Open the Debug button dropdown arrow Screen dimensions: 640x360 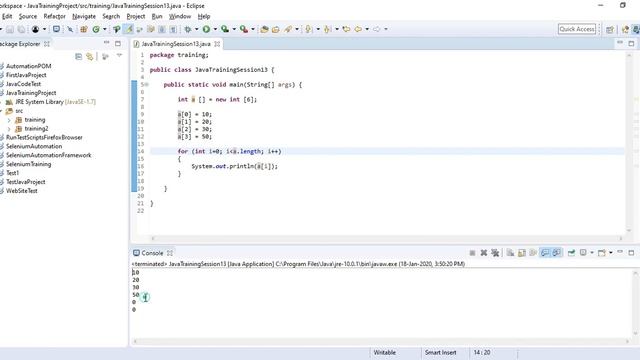tap(196, 29)
